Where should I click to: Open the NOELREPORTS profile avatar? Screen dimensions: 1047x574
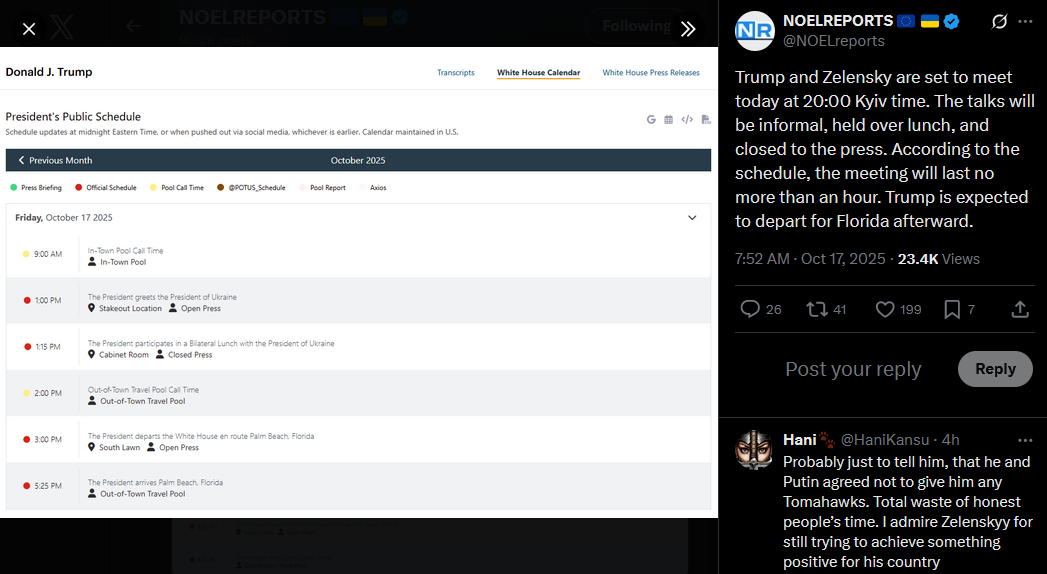[755, 31]
